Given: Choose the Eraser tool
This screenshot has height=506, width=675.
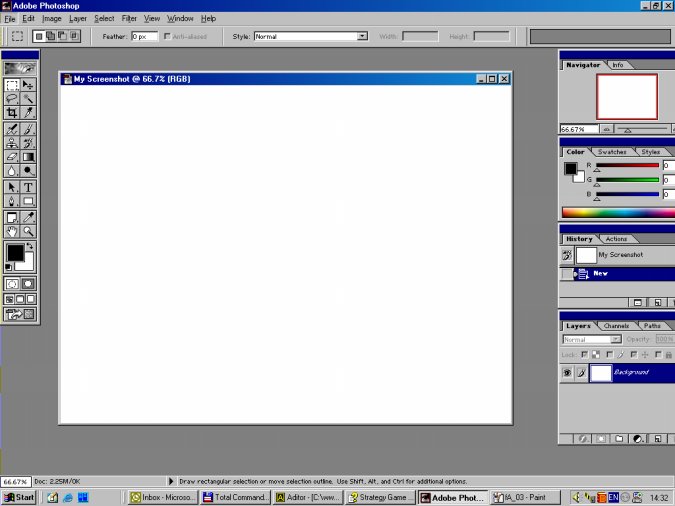Looking at the screenshot, I should 12,157.
